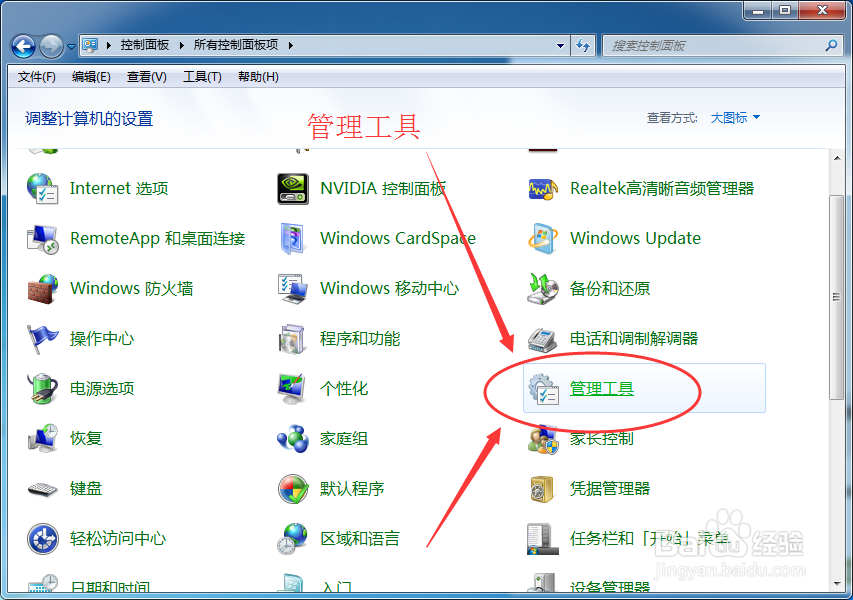Open the 默认程序 icon
853x600 pixels.
293,489
